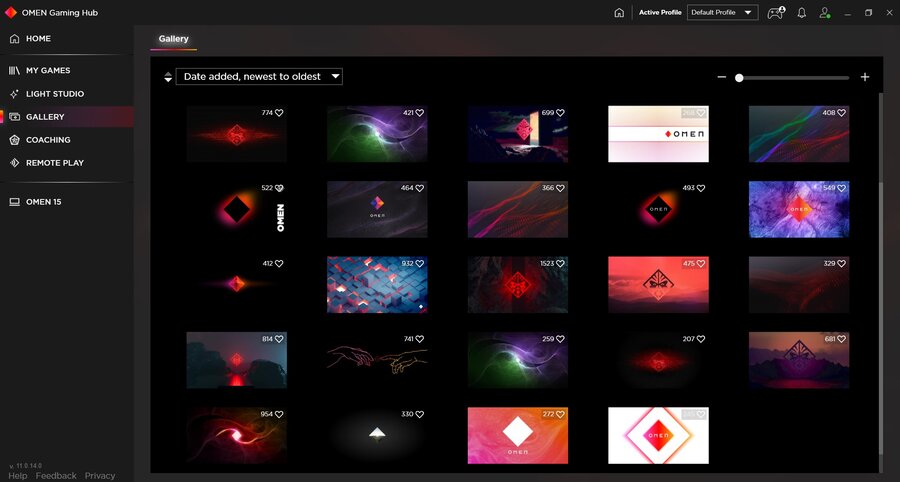900x482 pixels.
Task: Open the game controller icon in title bar
Action: [x=776, y=13]
